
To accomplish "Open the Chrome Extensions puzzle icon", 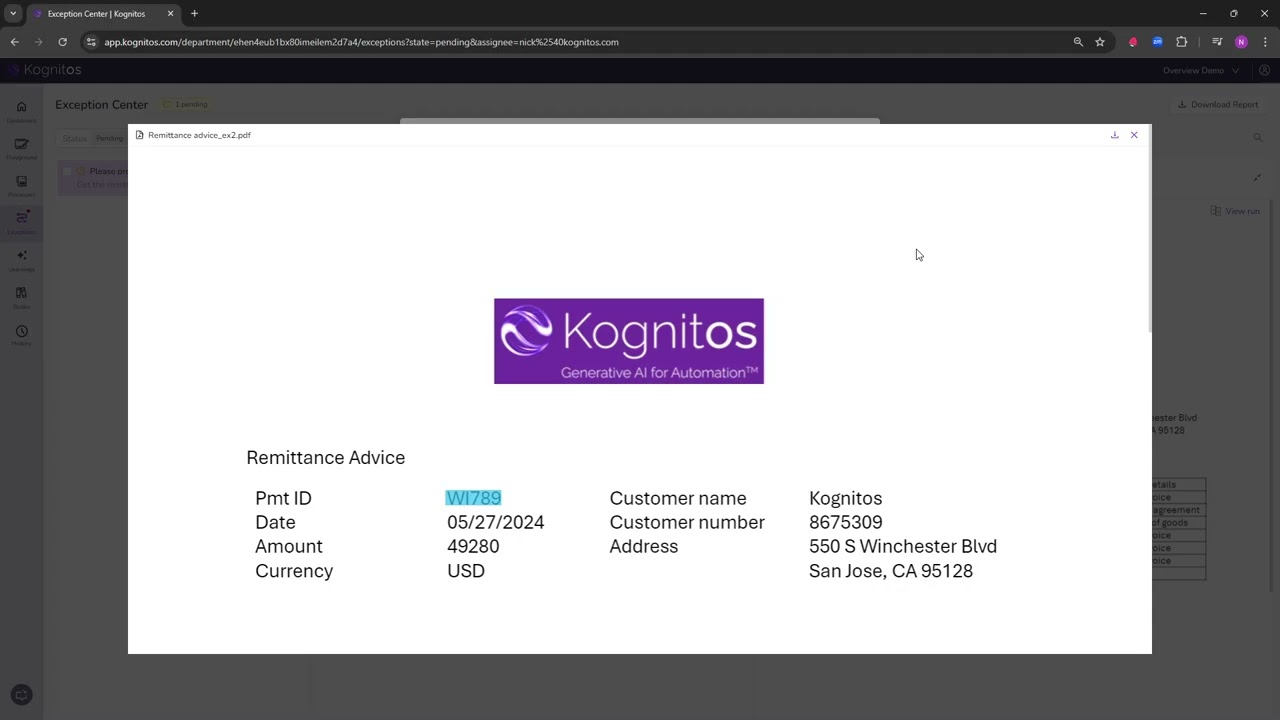I will click(x=1182, y=42).
